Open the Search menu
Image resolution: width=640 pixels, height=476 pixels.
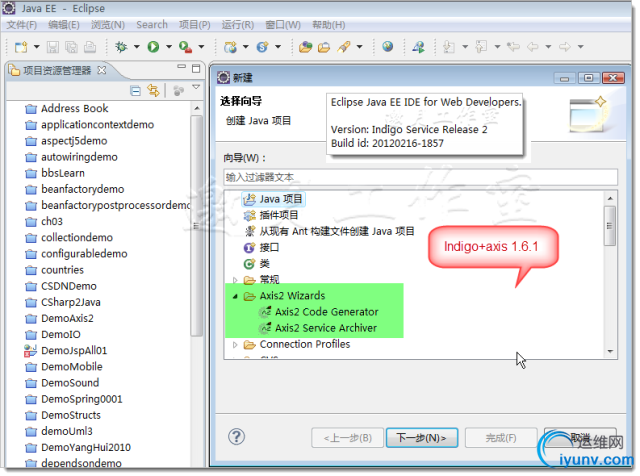[152, 25]
